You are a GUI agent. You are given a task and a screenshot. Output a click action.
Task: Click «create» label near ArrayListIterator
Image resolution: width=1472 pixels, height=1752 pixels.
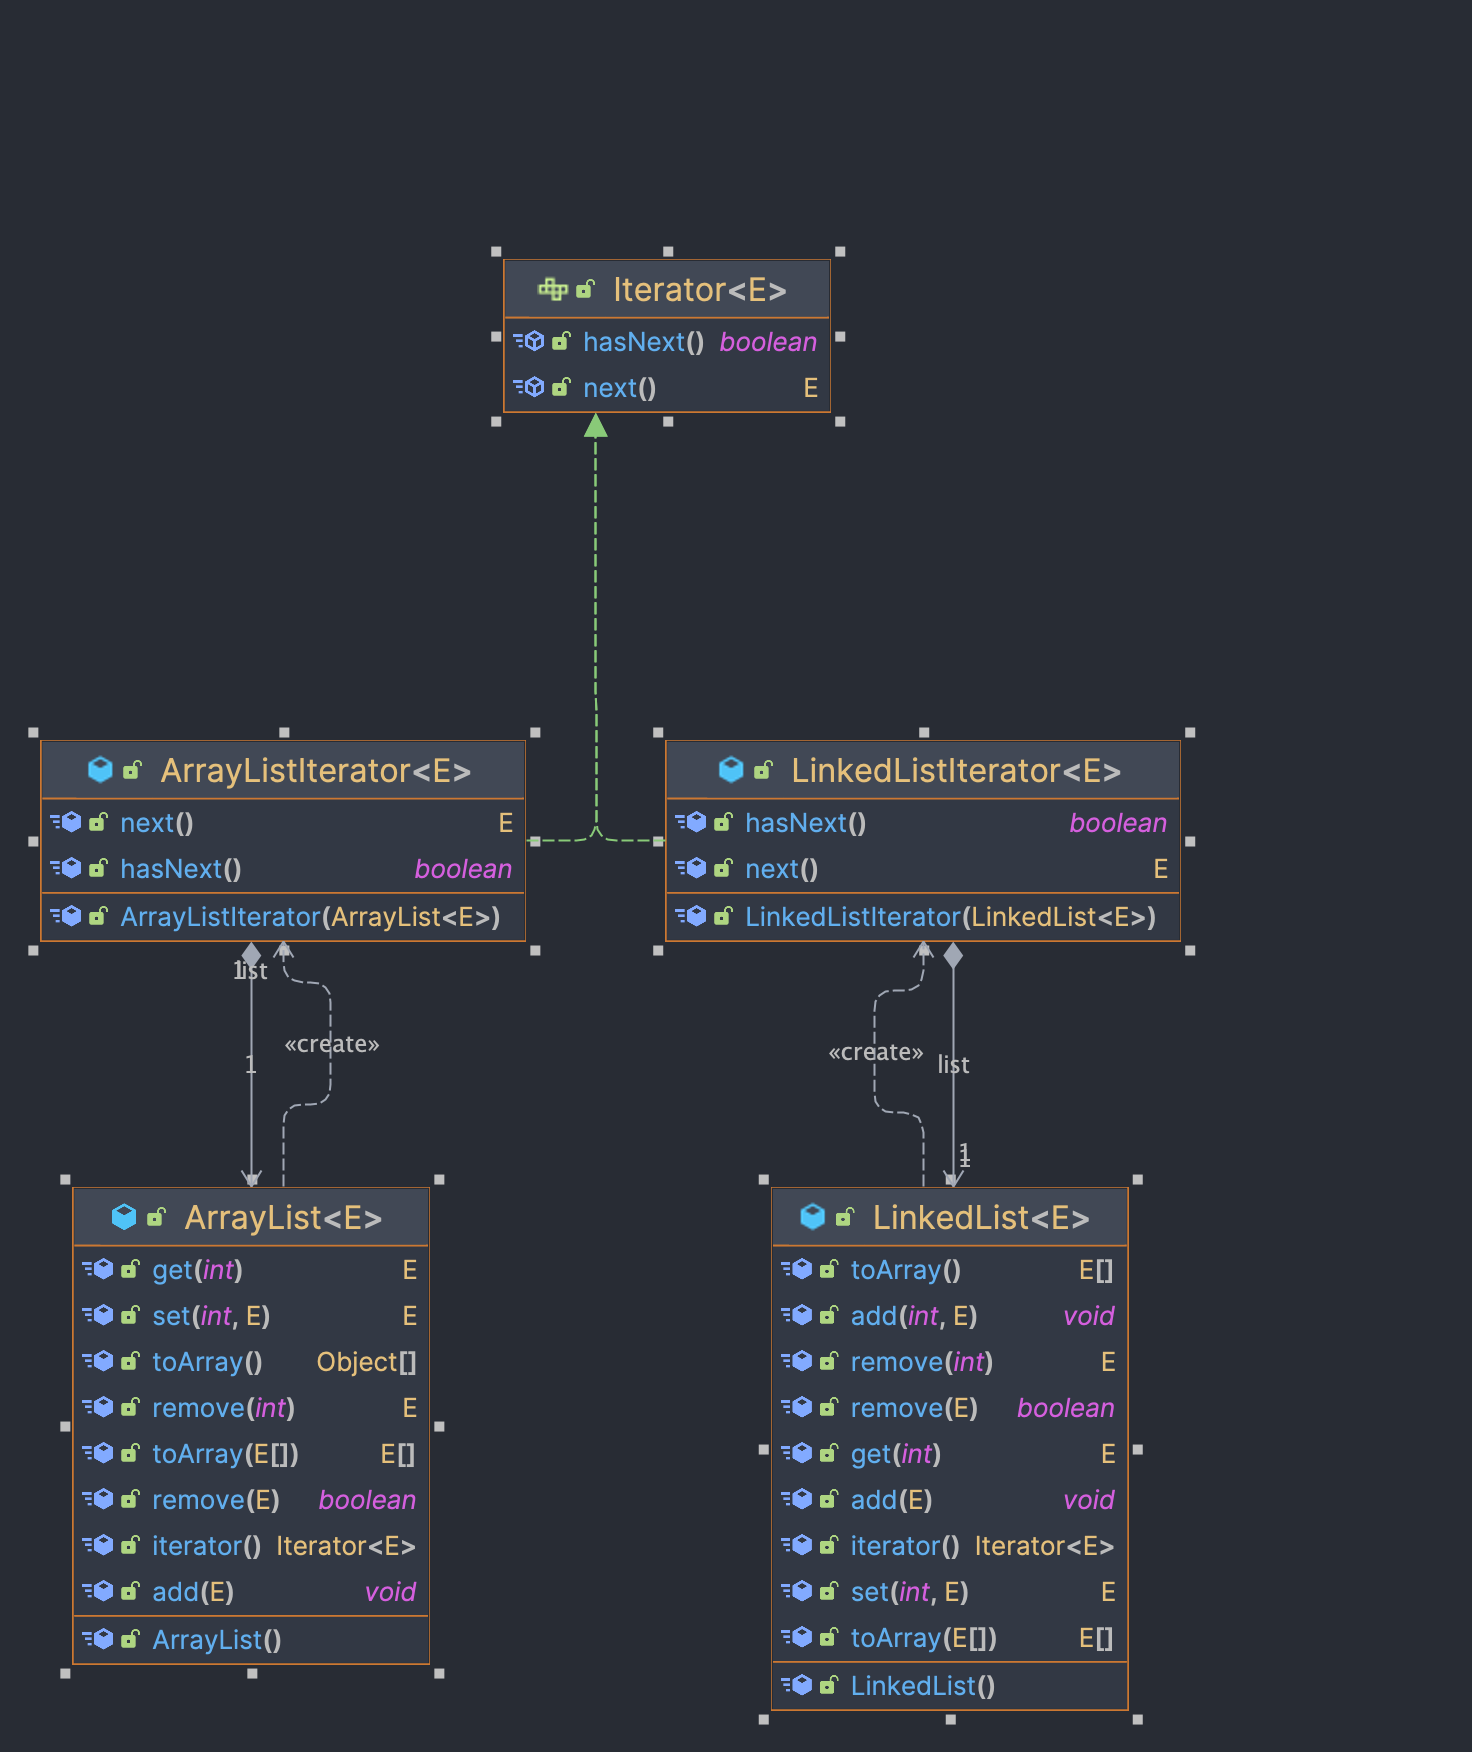click(332, 1044)
